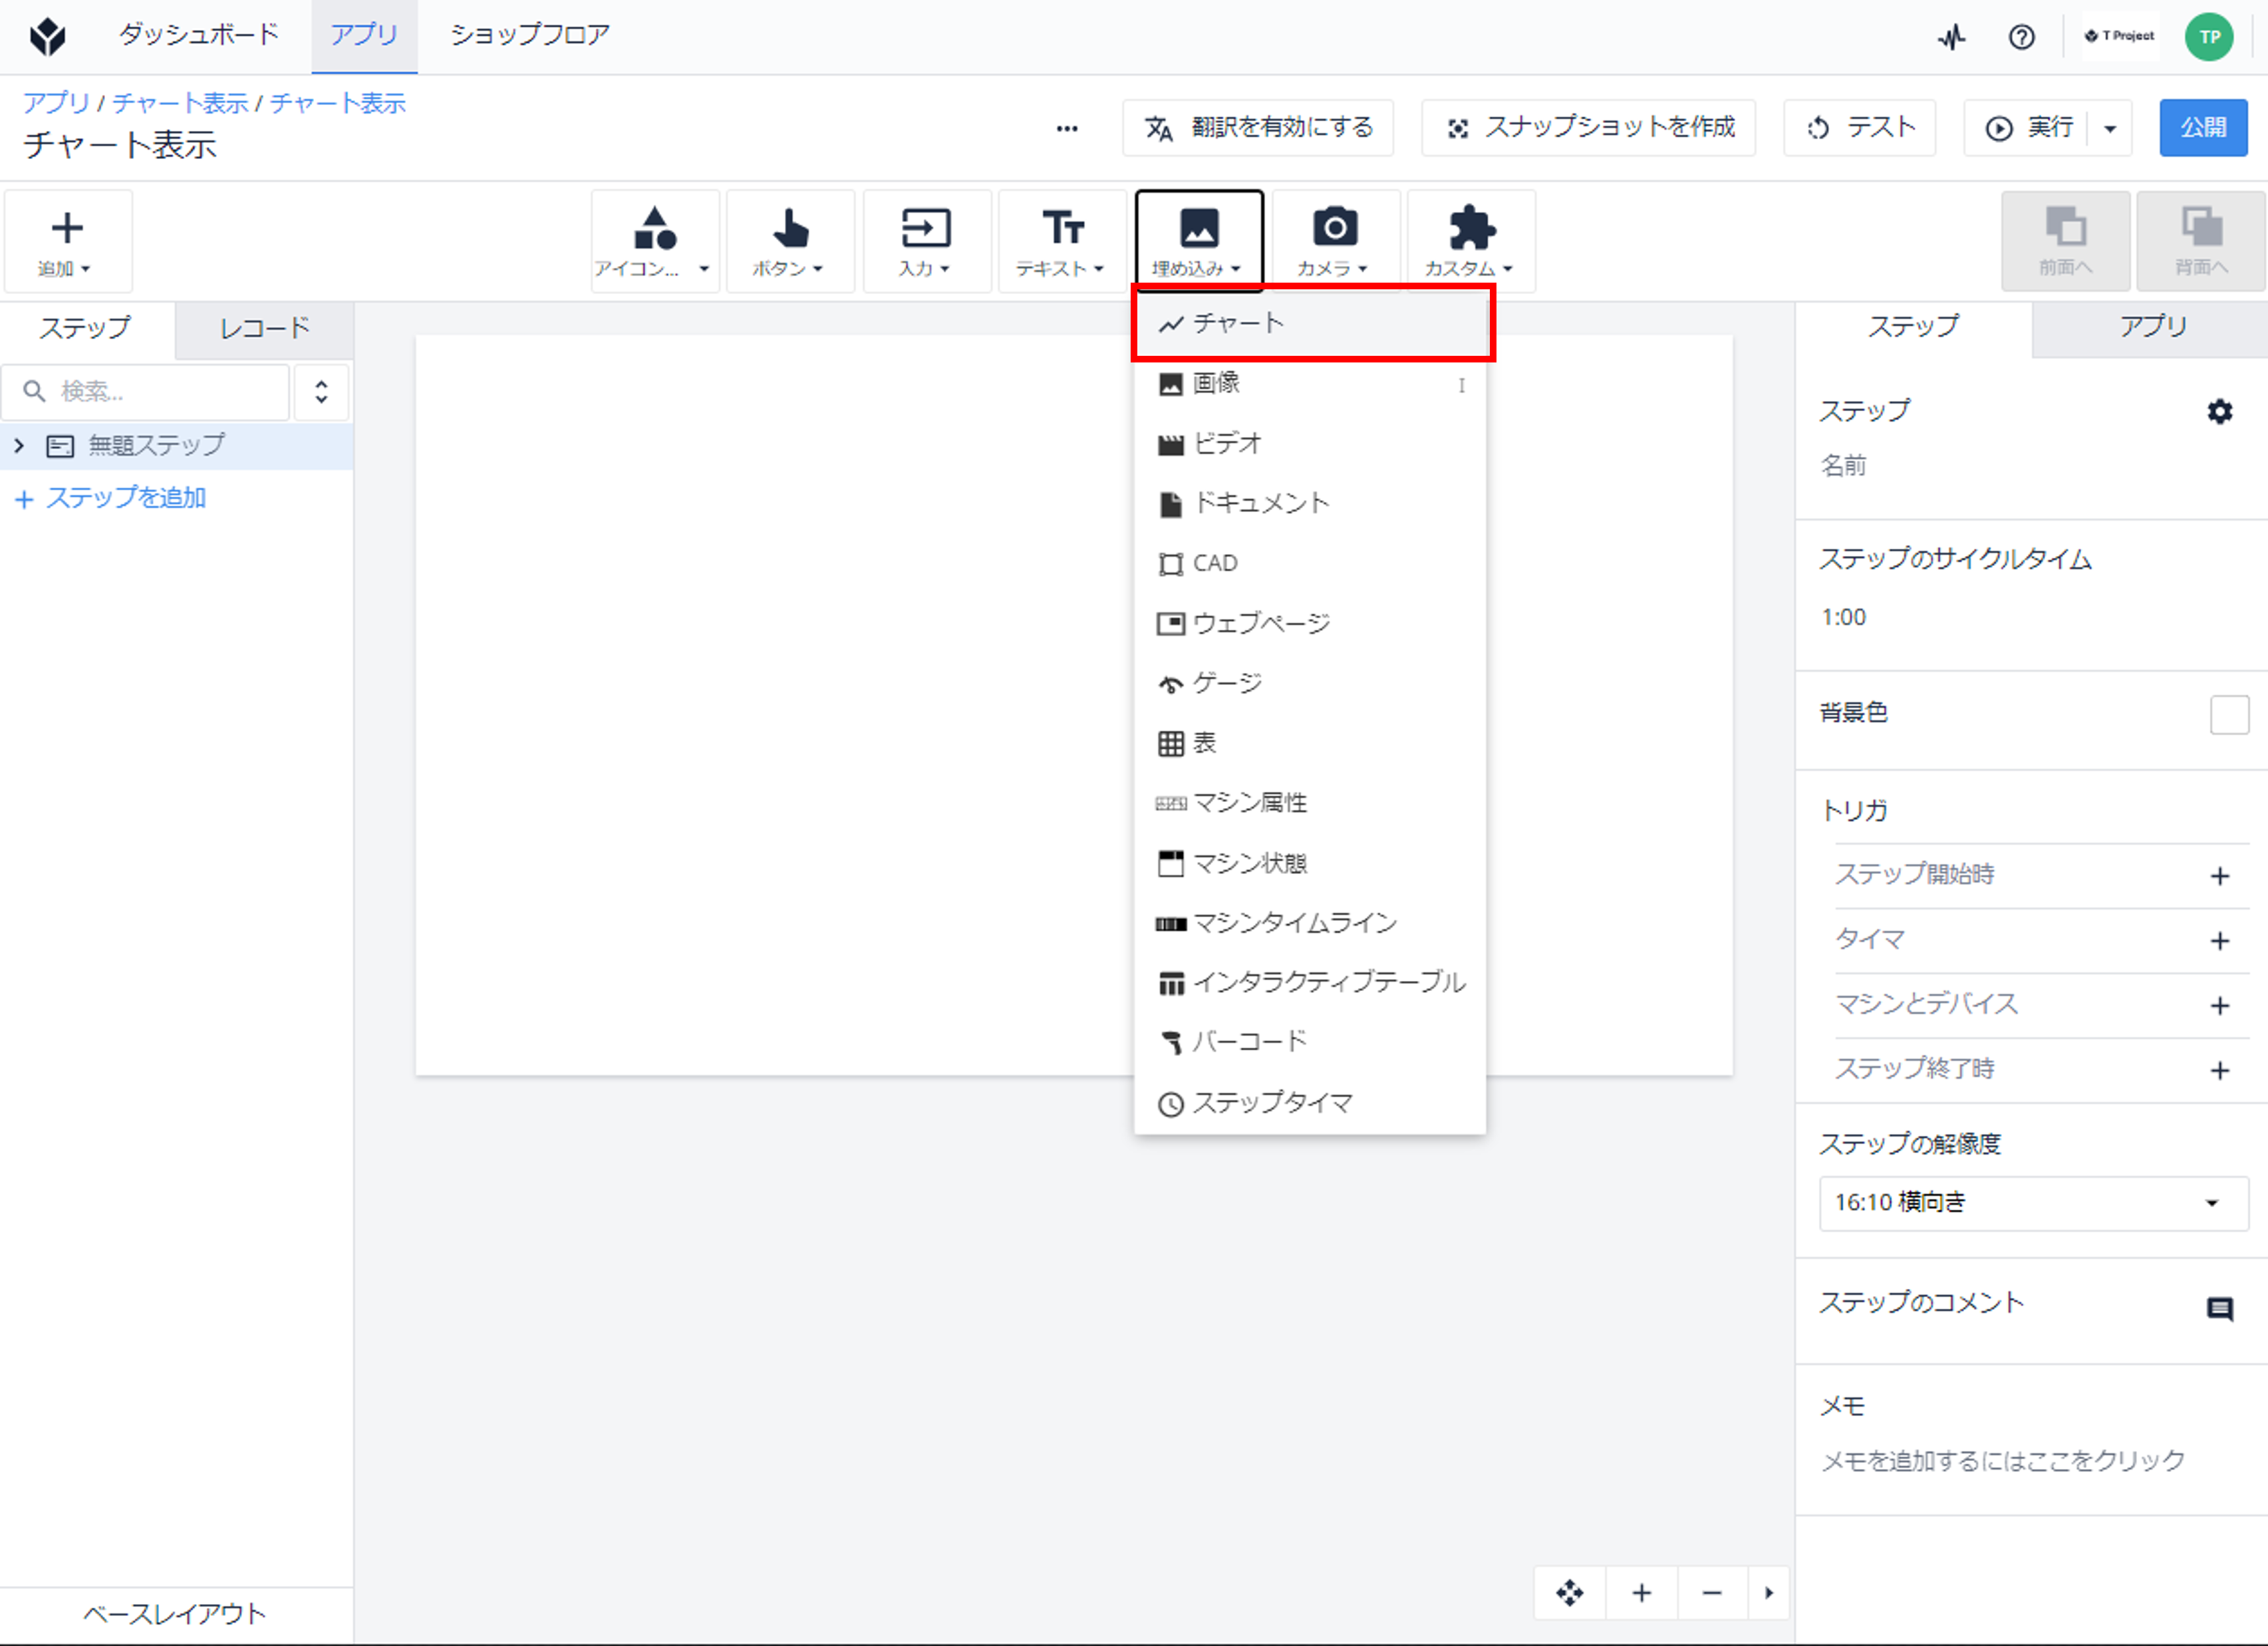
Task: Select 画像 from the embed menu
Action: coord(1311,383)
